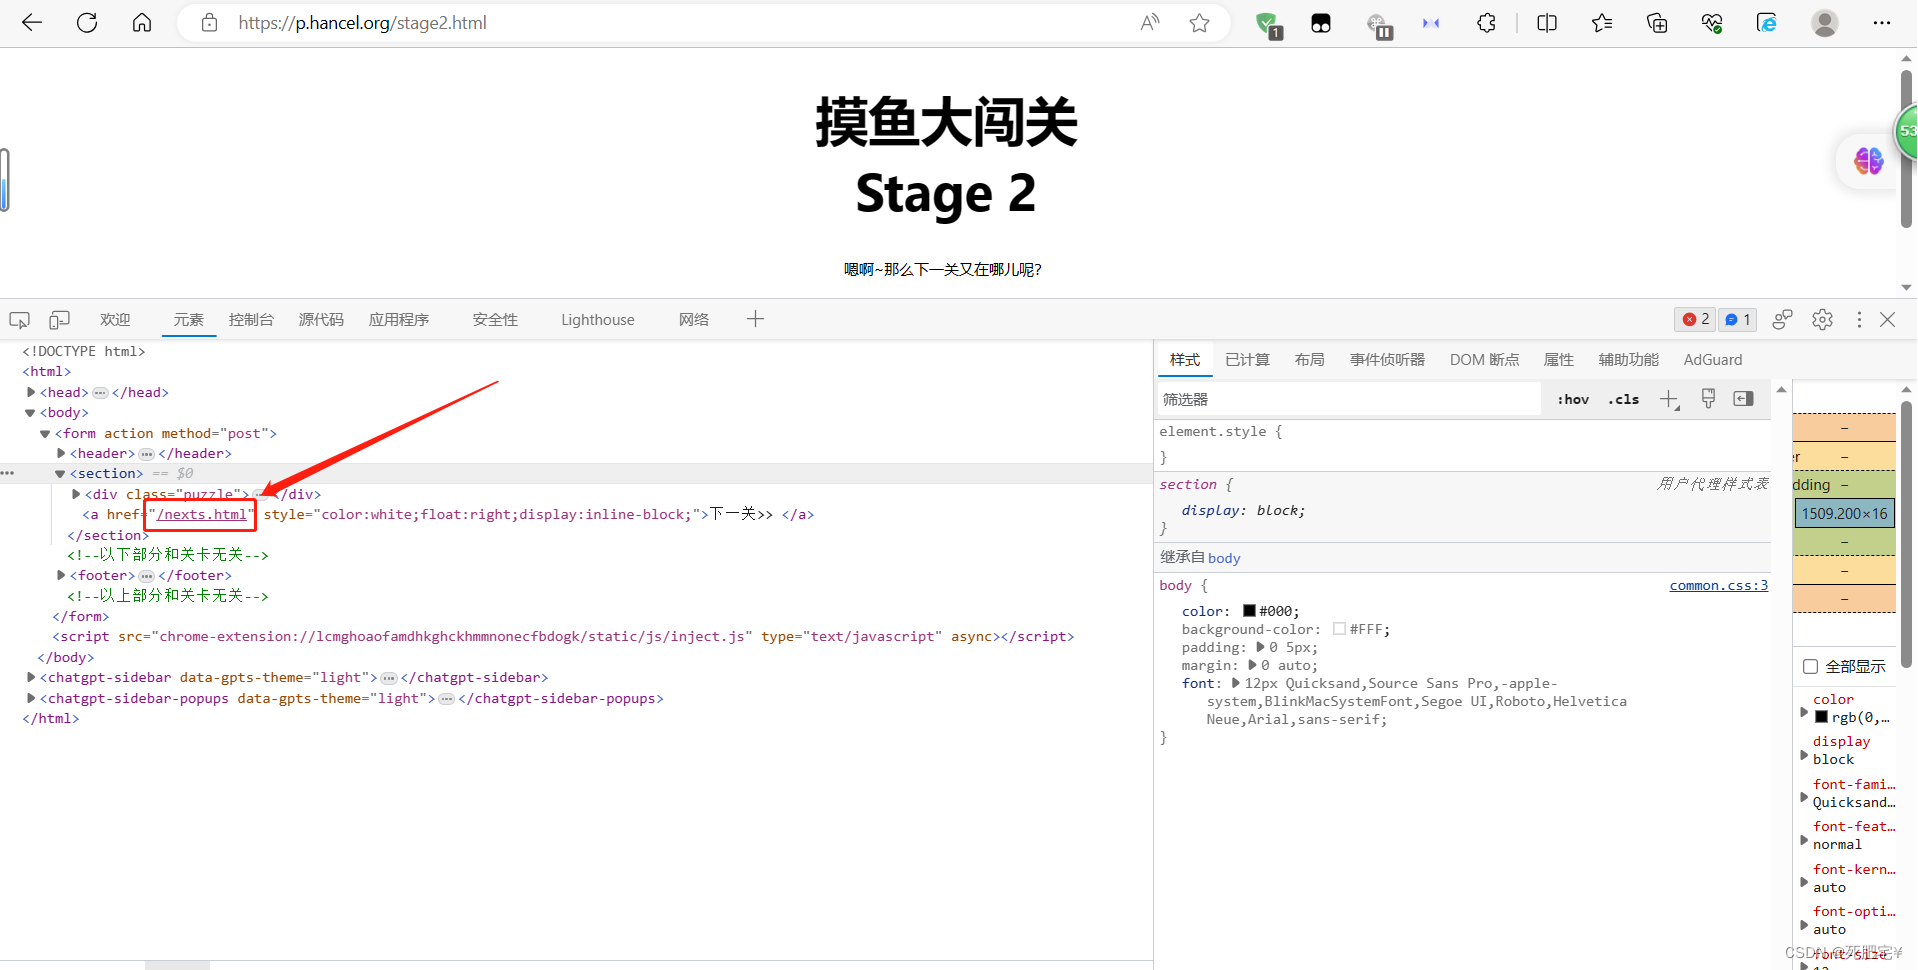This screenshot has height=970, width=1918.
Task: Open the black mask extension icon
Action: pyautogui.click(x=1321, y=23)
